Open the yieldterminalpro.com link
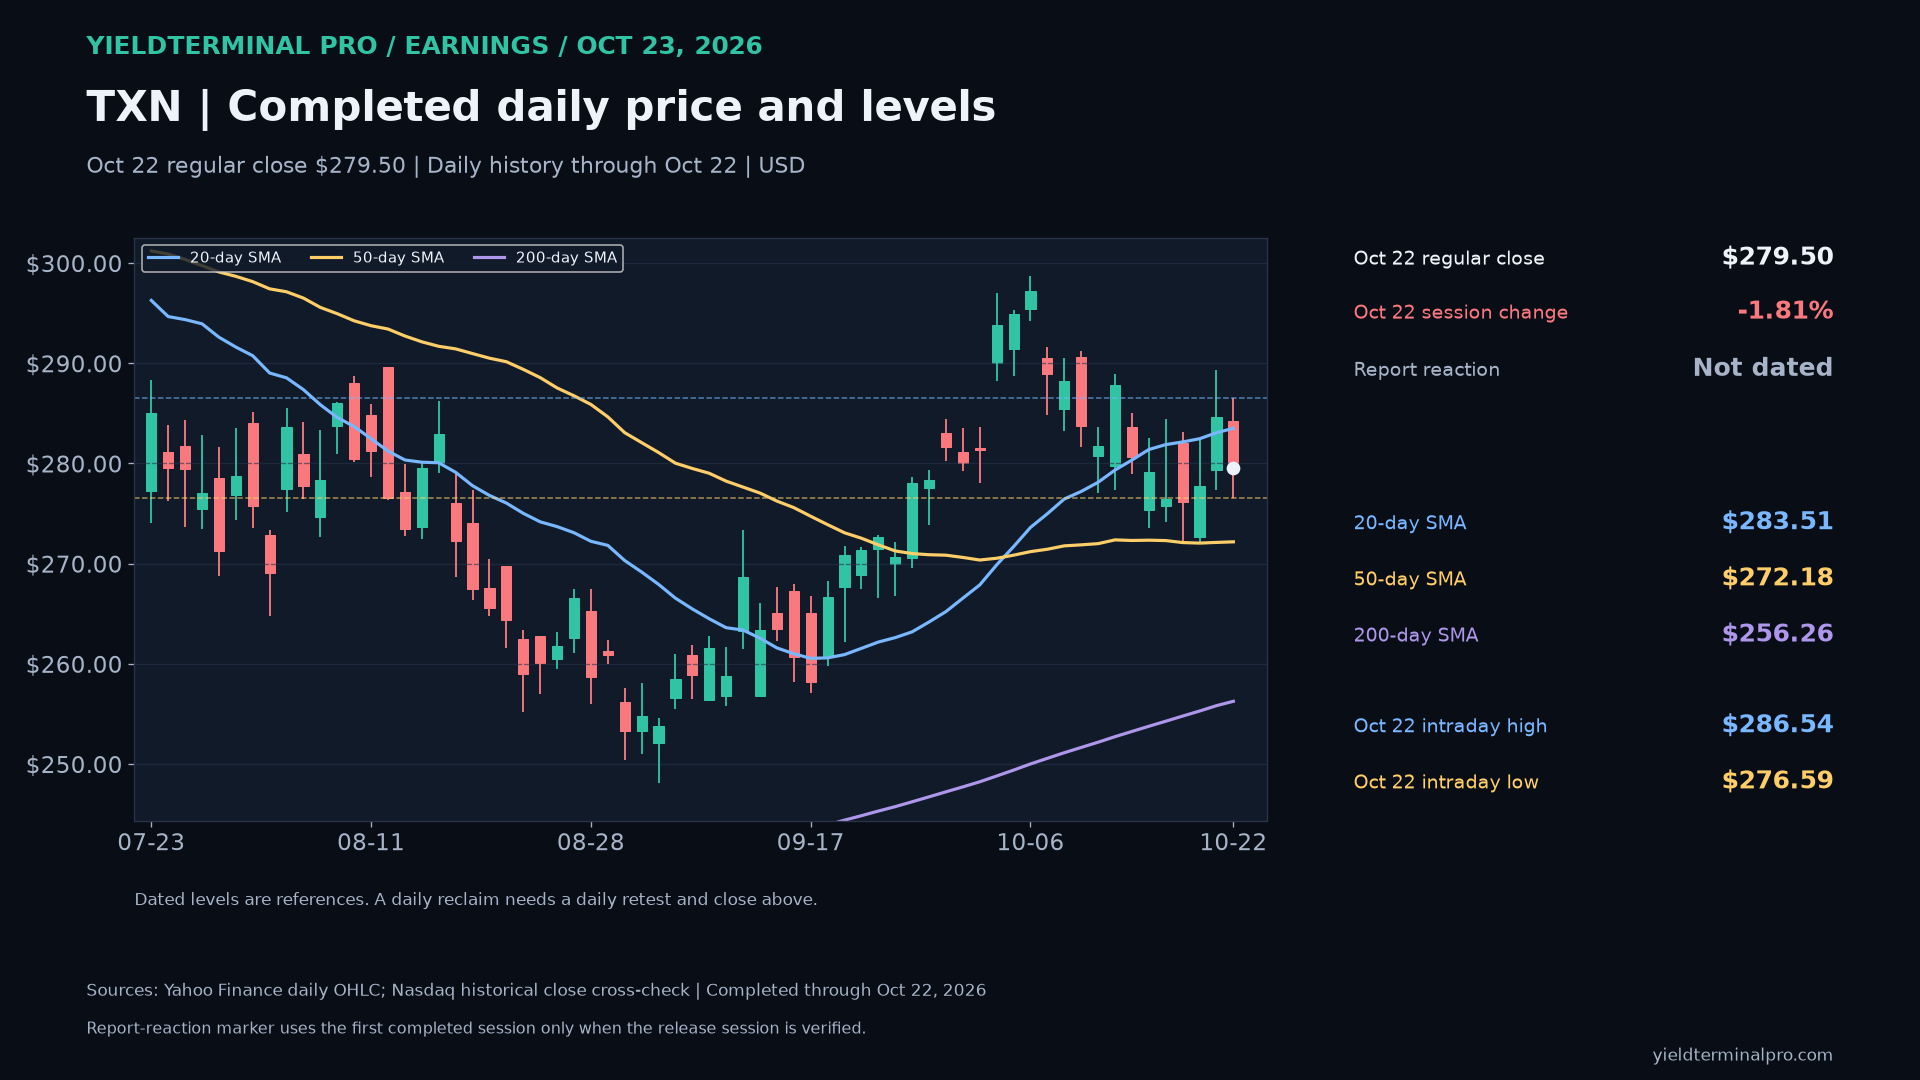 point(1742,1055)
